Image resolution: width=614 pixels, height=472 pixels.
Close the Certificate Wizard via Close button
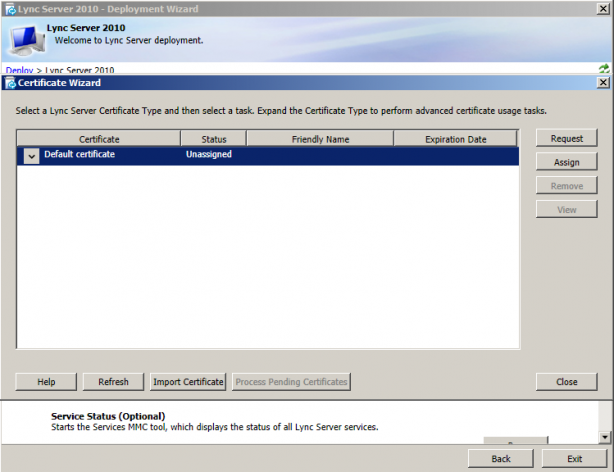point(566,382)
